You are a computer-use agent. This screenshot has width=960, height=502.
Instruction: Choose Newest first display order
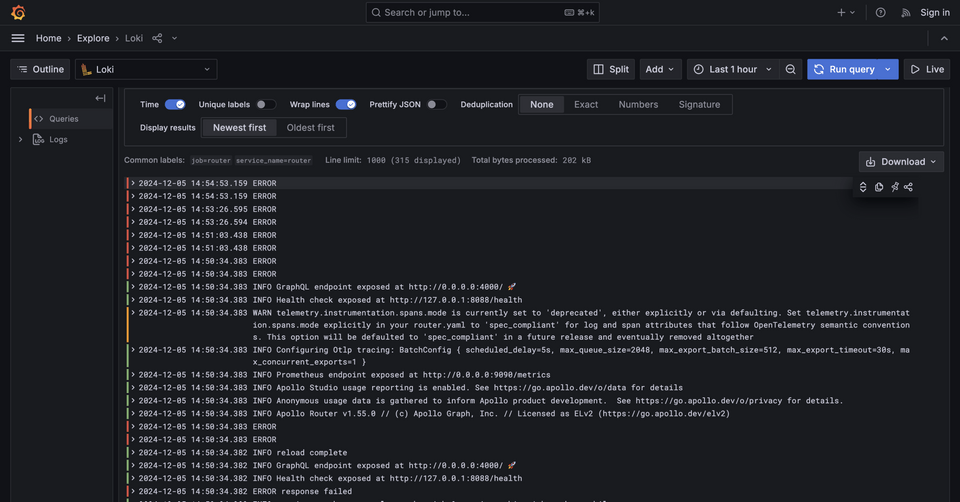[x=239, y=127]
